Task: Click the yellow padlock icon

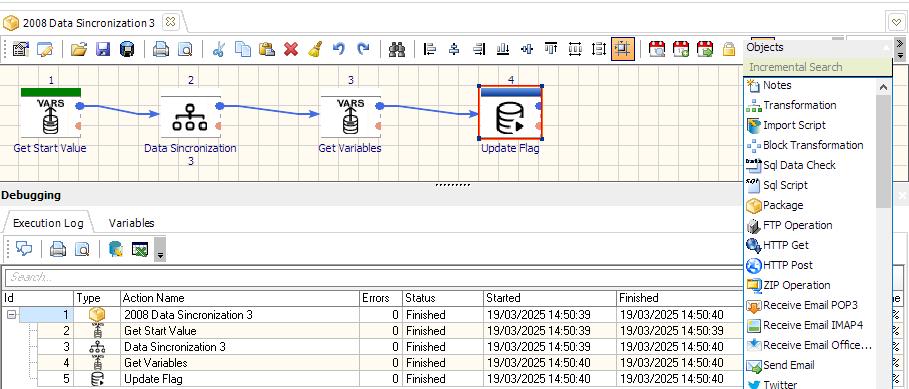Action: pyautogui.click(x=729, y=49)
